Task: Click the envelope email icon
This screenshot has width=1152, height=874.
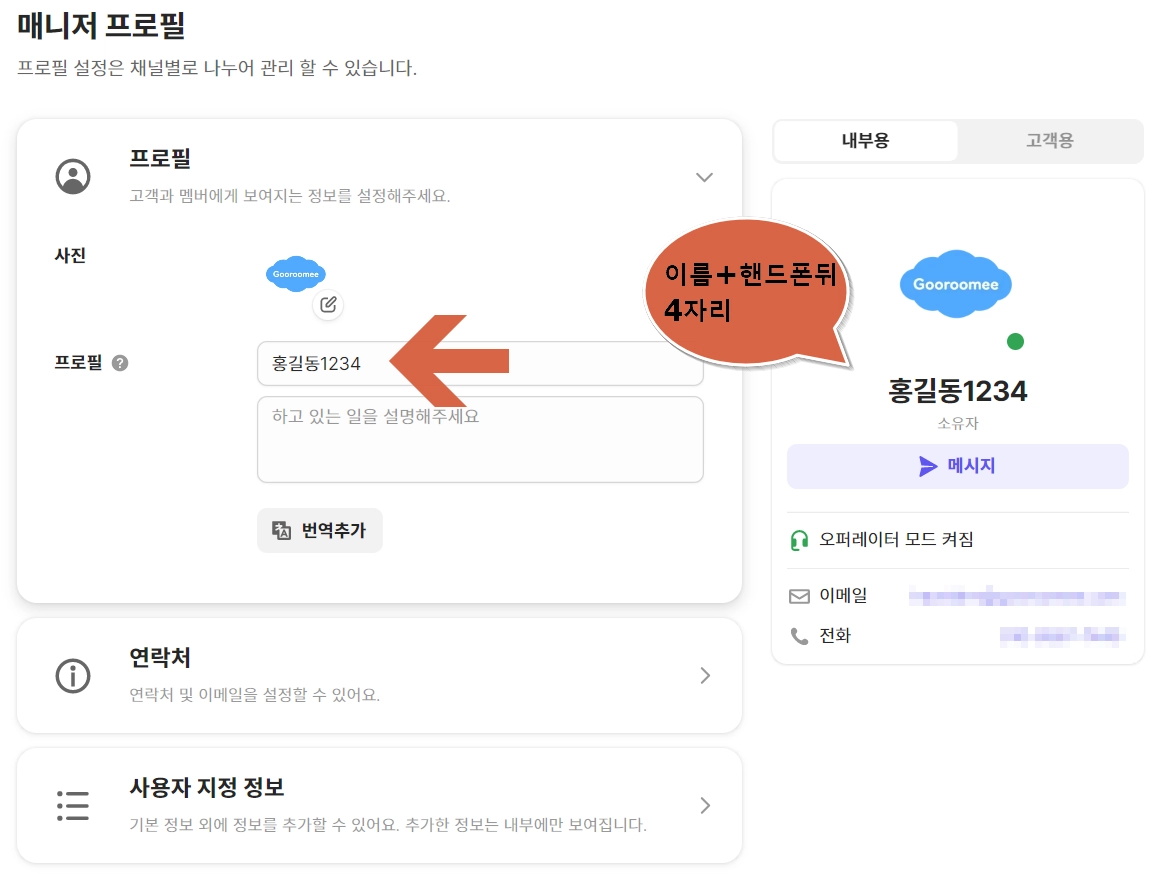Action: pos(799,596)
